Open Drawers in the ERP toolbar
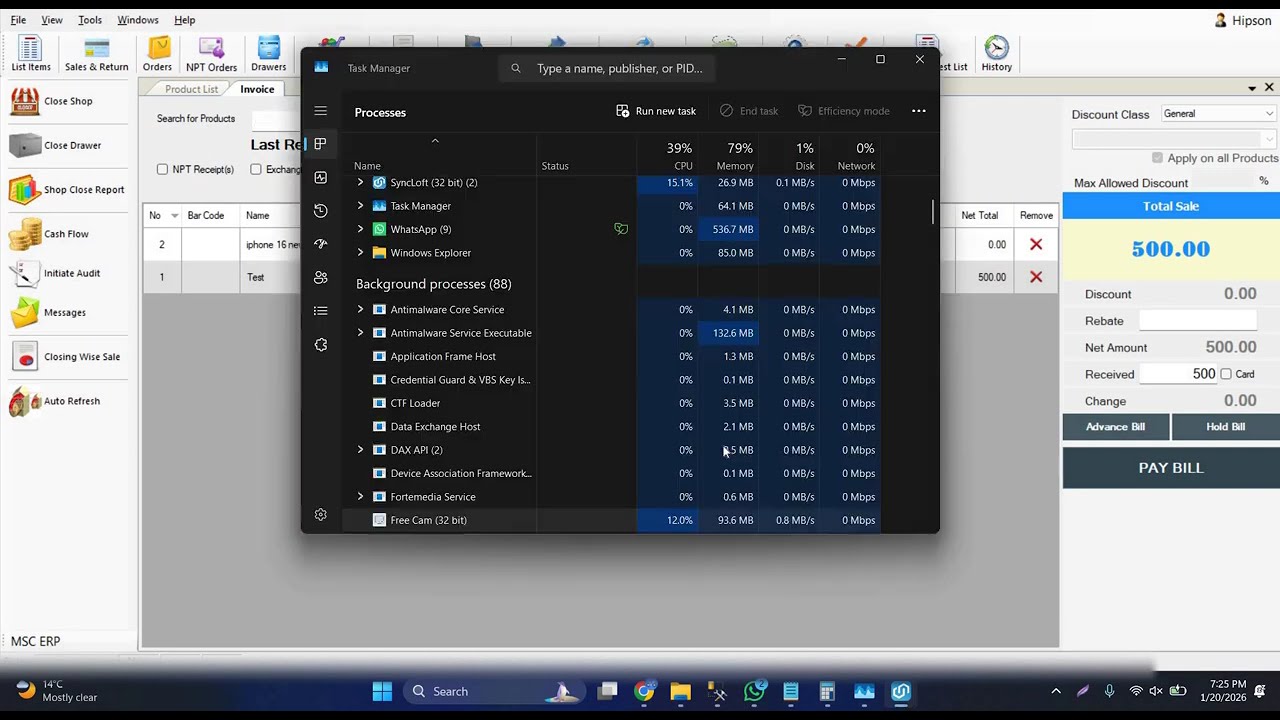Screen dimensions: 1280x720 (268, 54)
